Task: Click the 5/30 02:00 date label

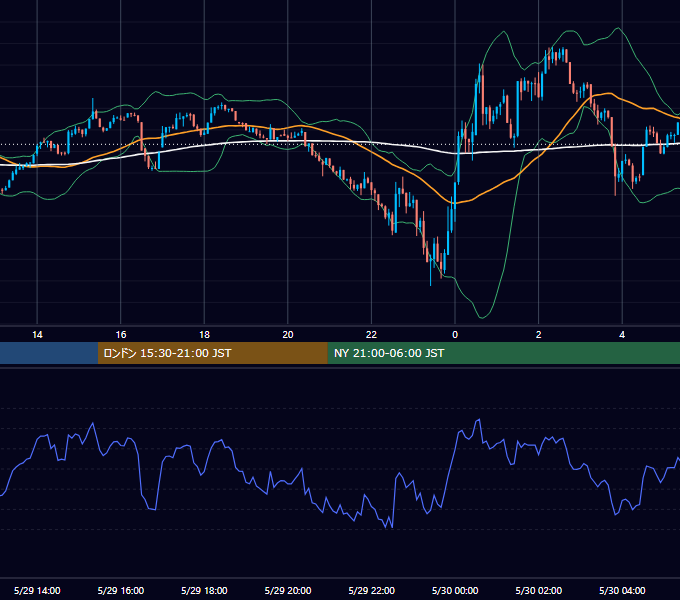Action: pyautogui.click(x=539, y=590)
